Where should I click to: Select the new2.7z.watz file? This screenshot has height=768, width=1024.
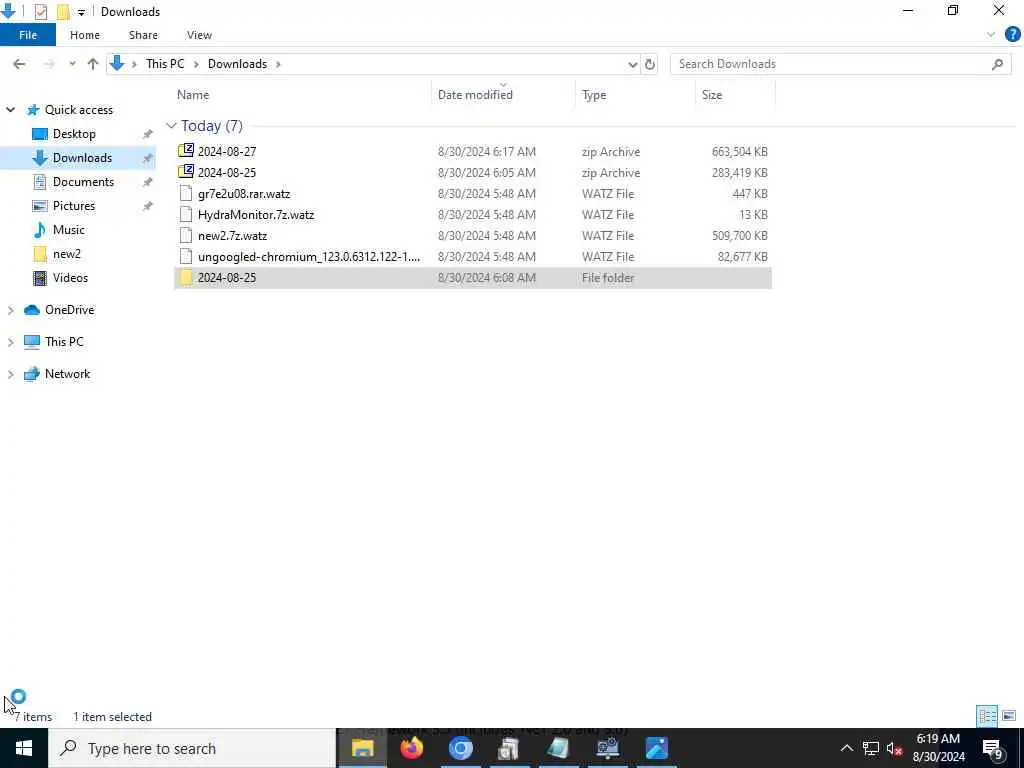473,235
